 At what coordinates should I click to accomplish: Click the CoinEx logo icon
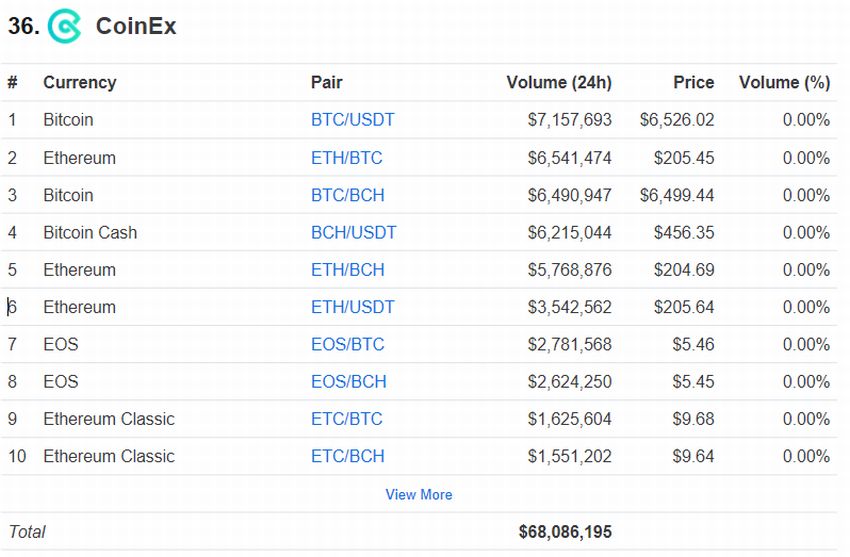pyautogui.click(x=64, y=26)
